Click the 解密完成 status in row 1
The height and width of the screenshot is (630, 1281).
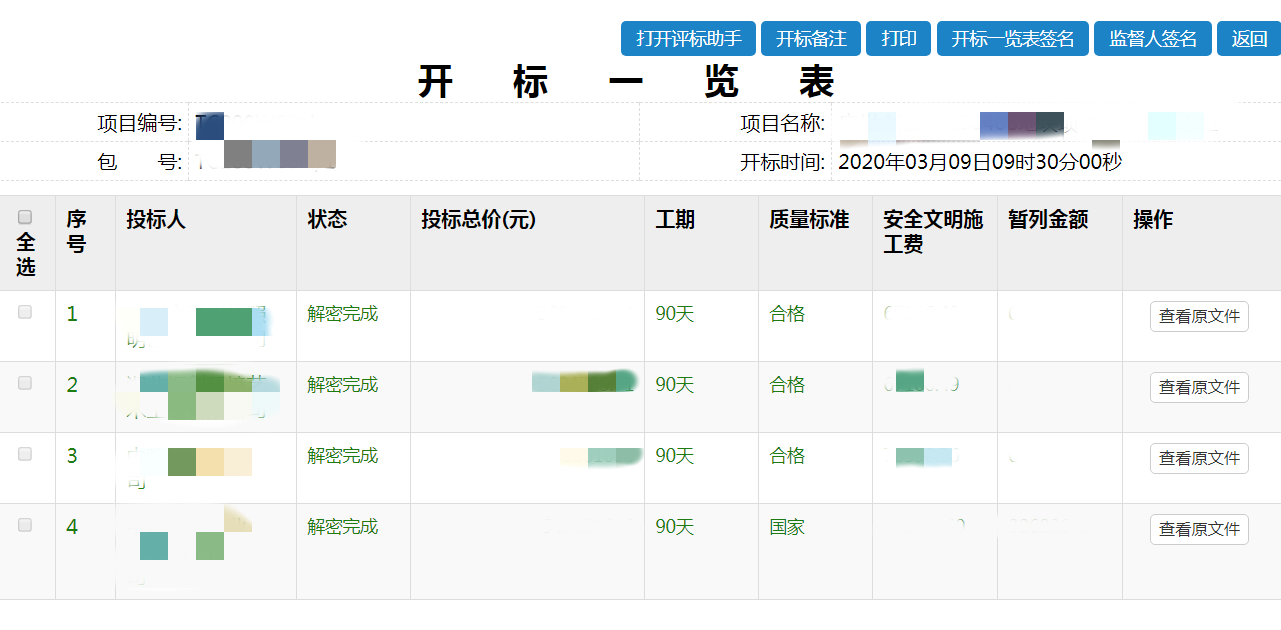pyautogui.click(x=343, y=314)
